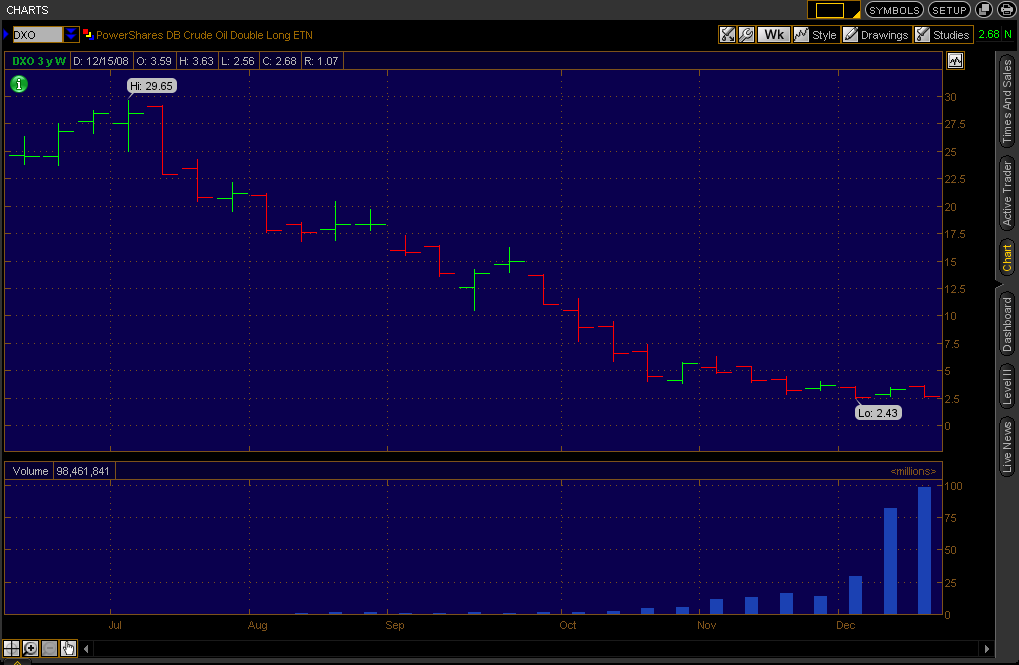
Task: Click the tallest volume bar in December
Action: click(x=924, y=551)
